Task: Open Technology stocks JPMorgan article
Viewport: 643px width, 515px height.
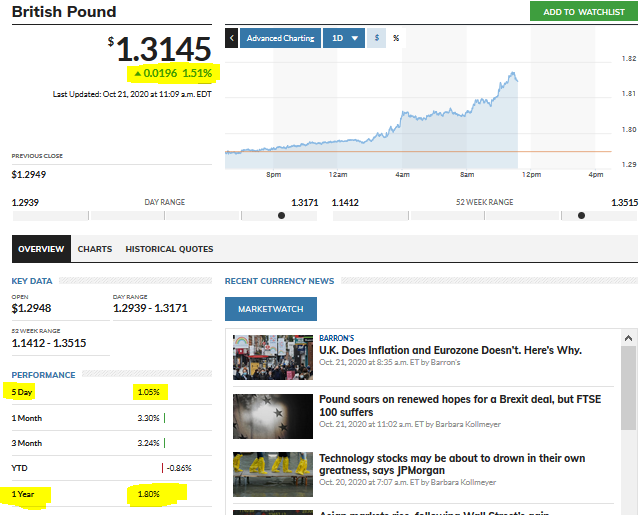Action: (x=452, y=464)
